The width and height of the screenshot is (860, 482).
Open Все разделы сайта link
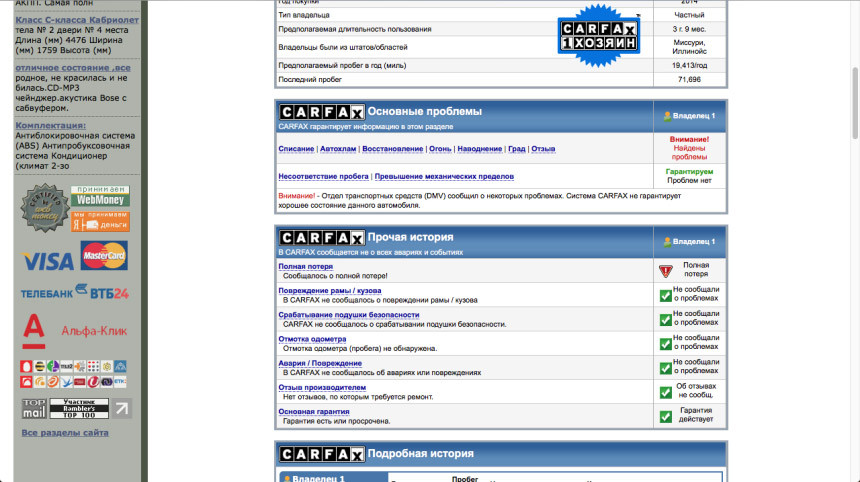point(65,433)
